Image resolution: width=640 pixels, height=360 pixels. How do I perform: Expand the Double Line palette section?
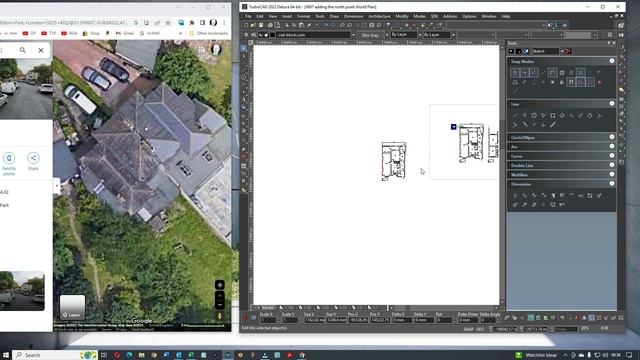click(x=611, y=165)
